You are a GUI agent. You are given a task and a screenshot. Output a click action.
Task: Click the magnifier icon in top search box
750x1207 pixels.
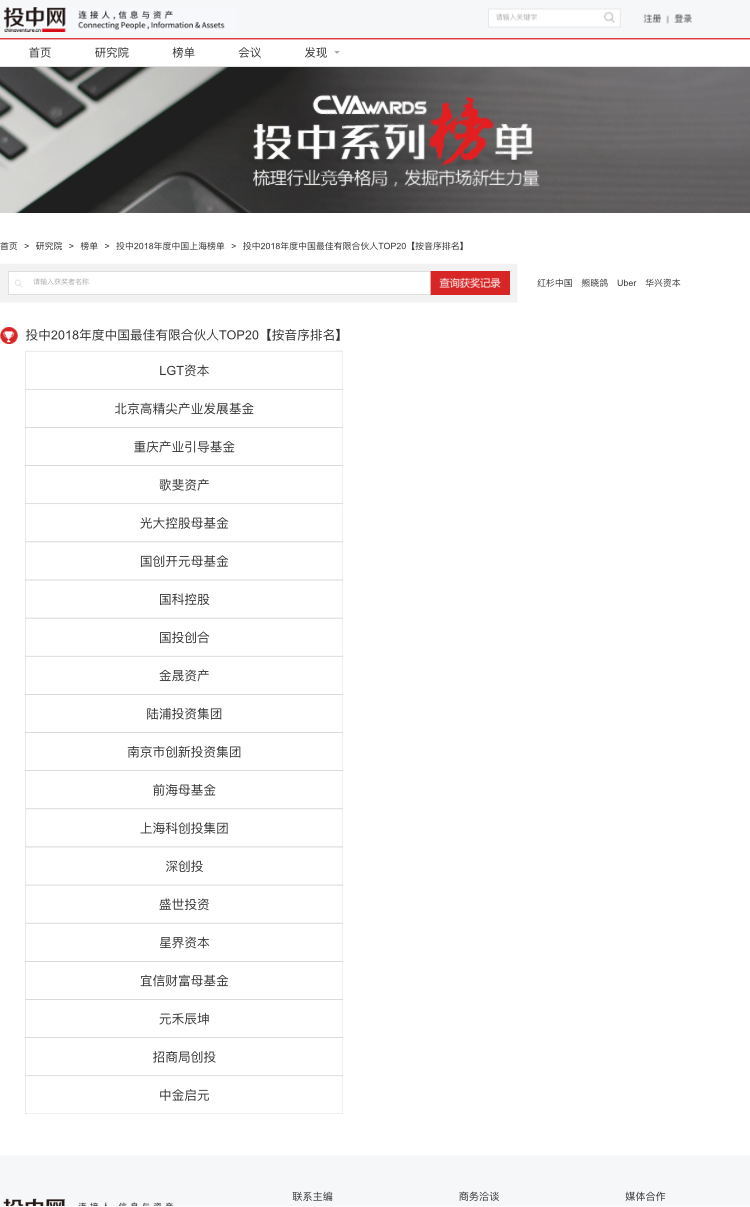(609, 18)
